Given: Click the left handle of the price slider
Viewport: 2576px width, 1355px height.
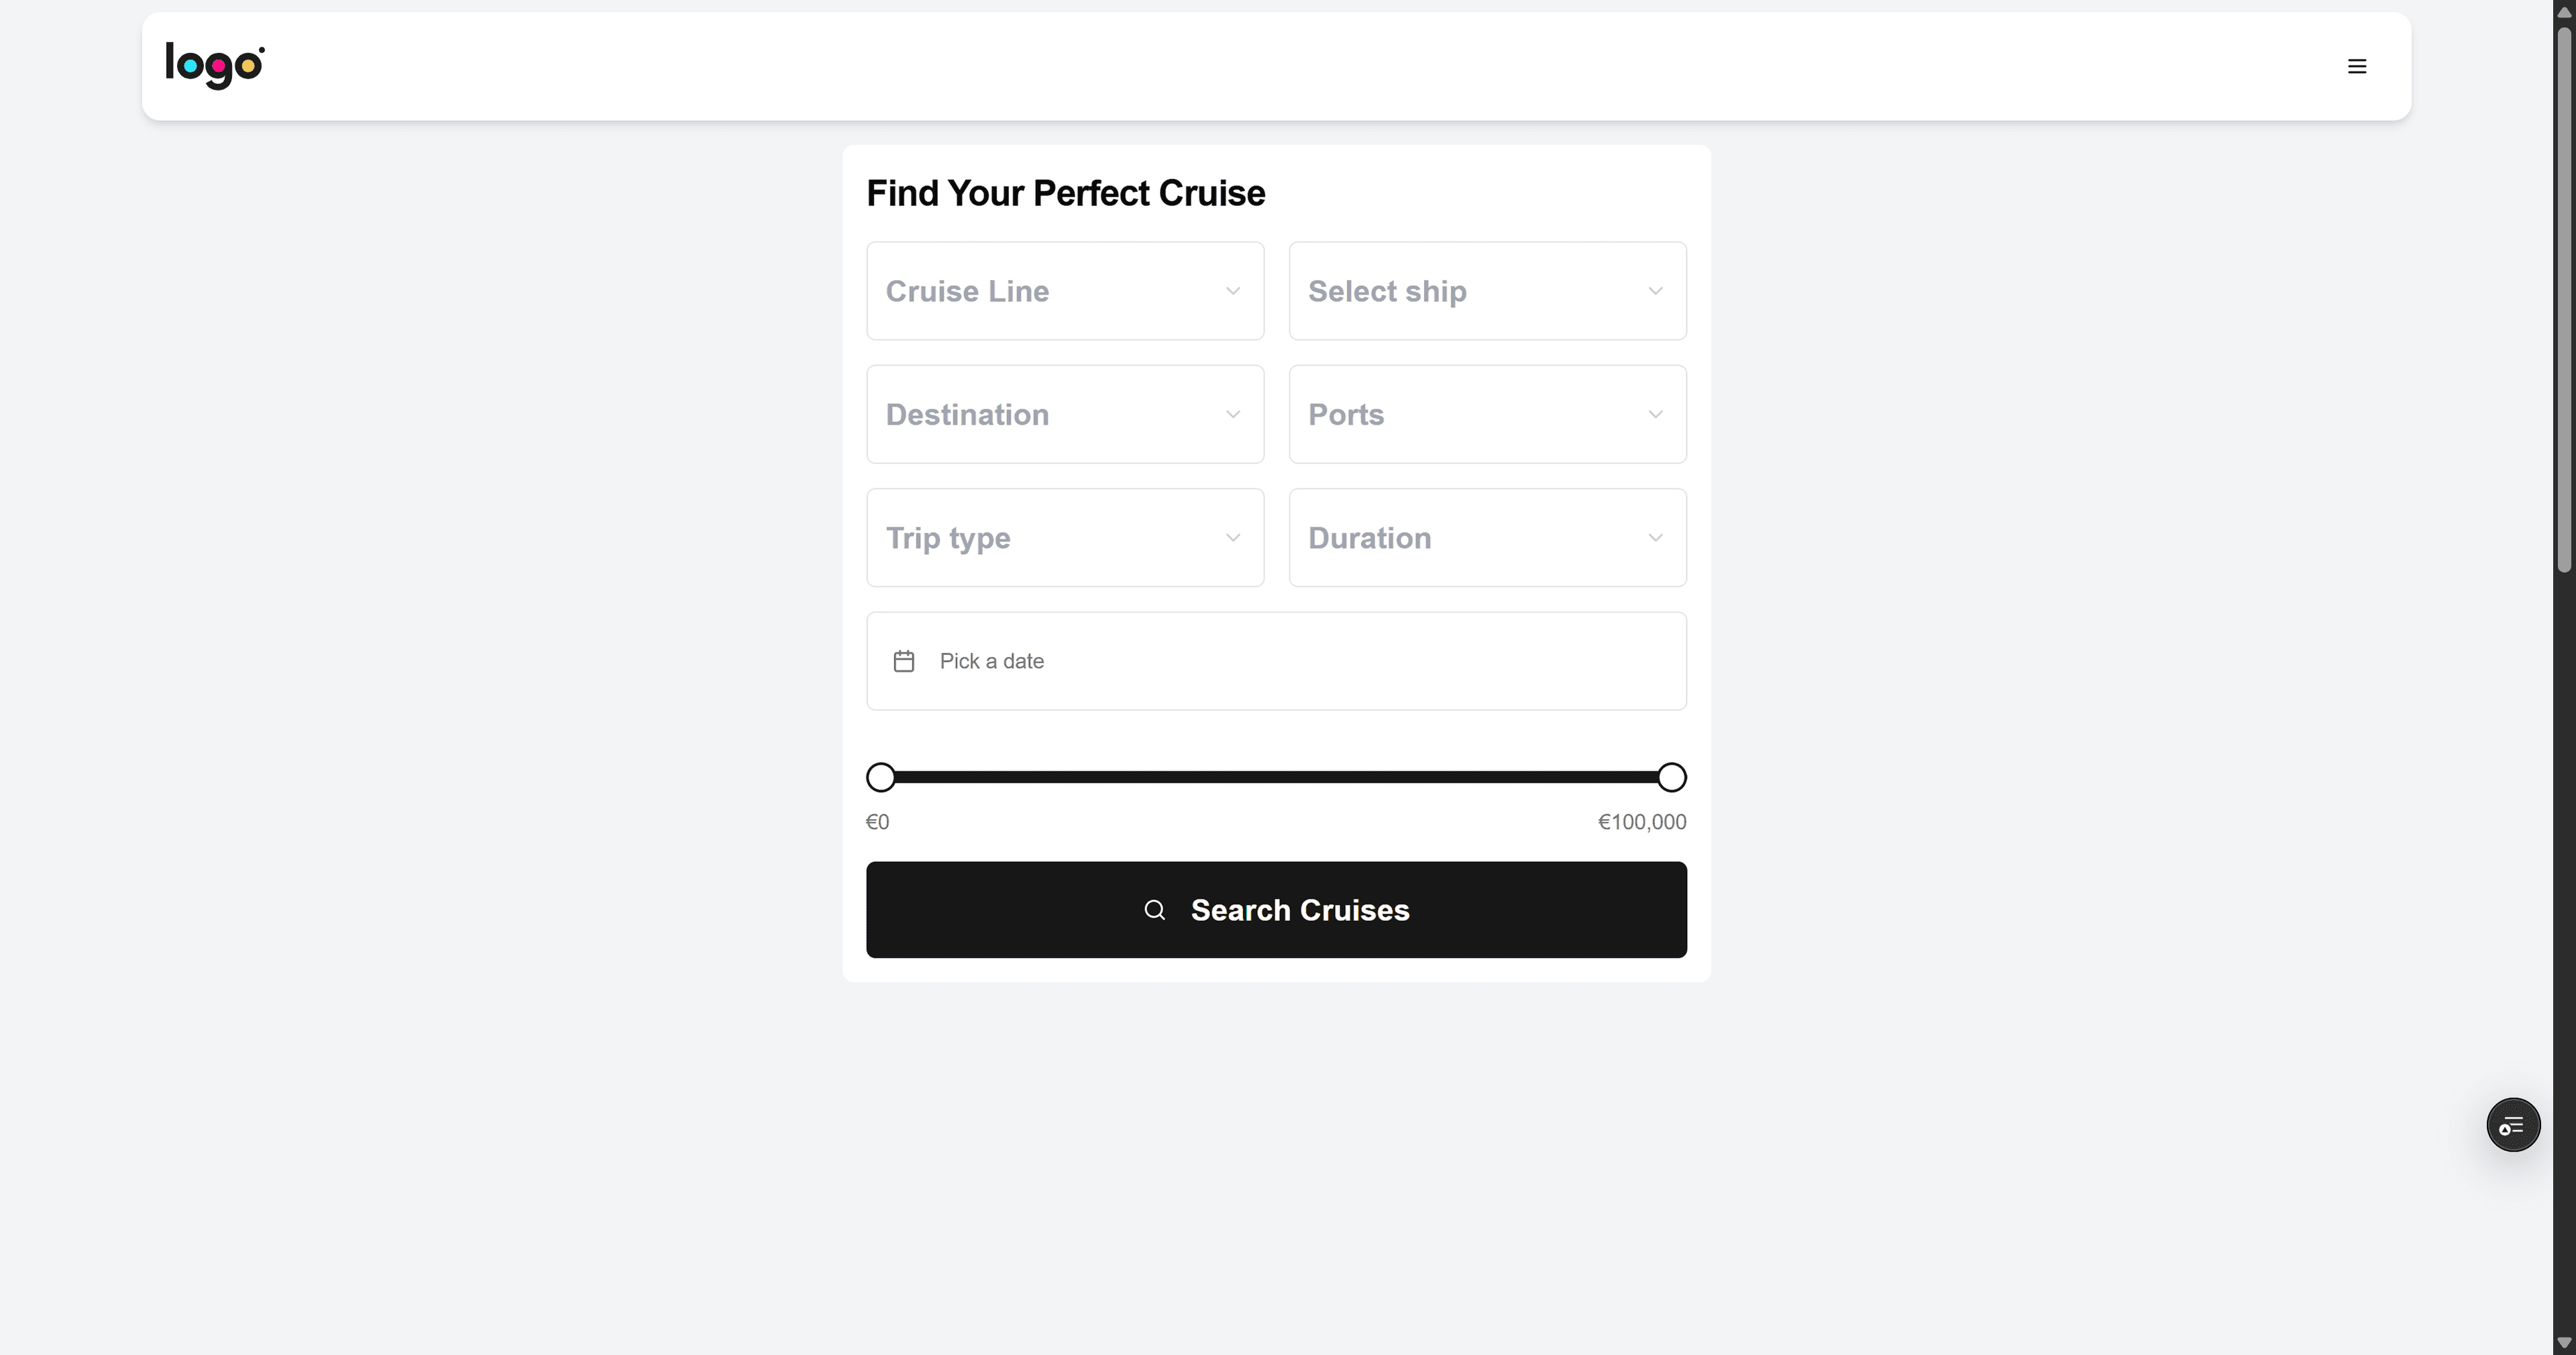Looking at the screenshot, I should 881,777.
